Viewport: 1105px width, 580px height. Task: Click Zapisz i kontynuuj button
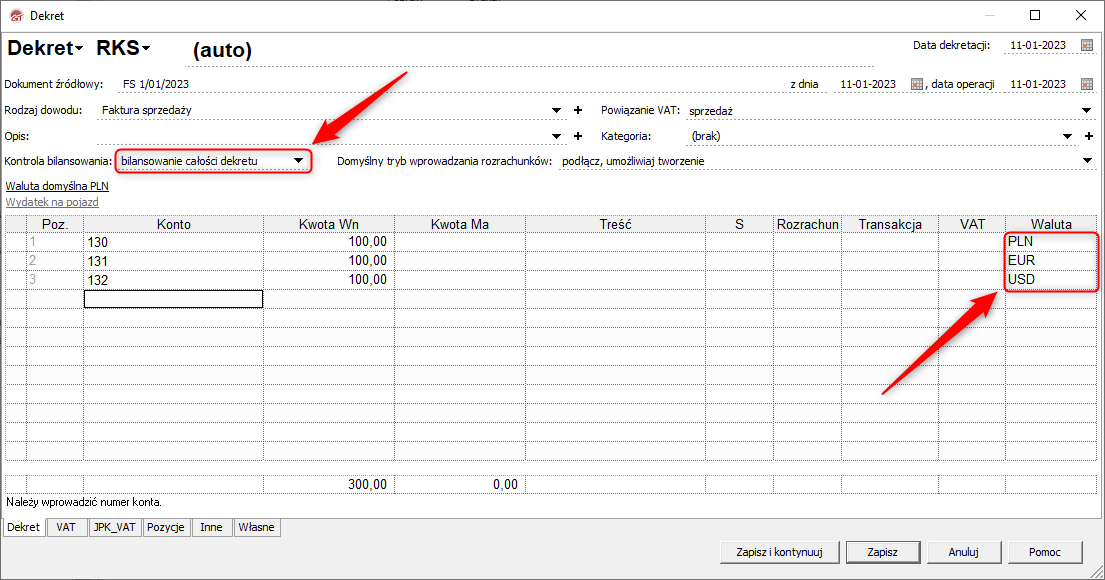click(x=779, y=552)
